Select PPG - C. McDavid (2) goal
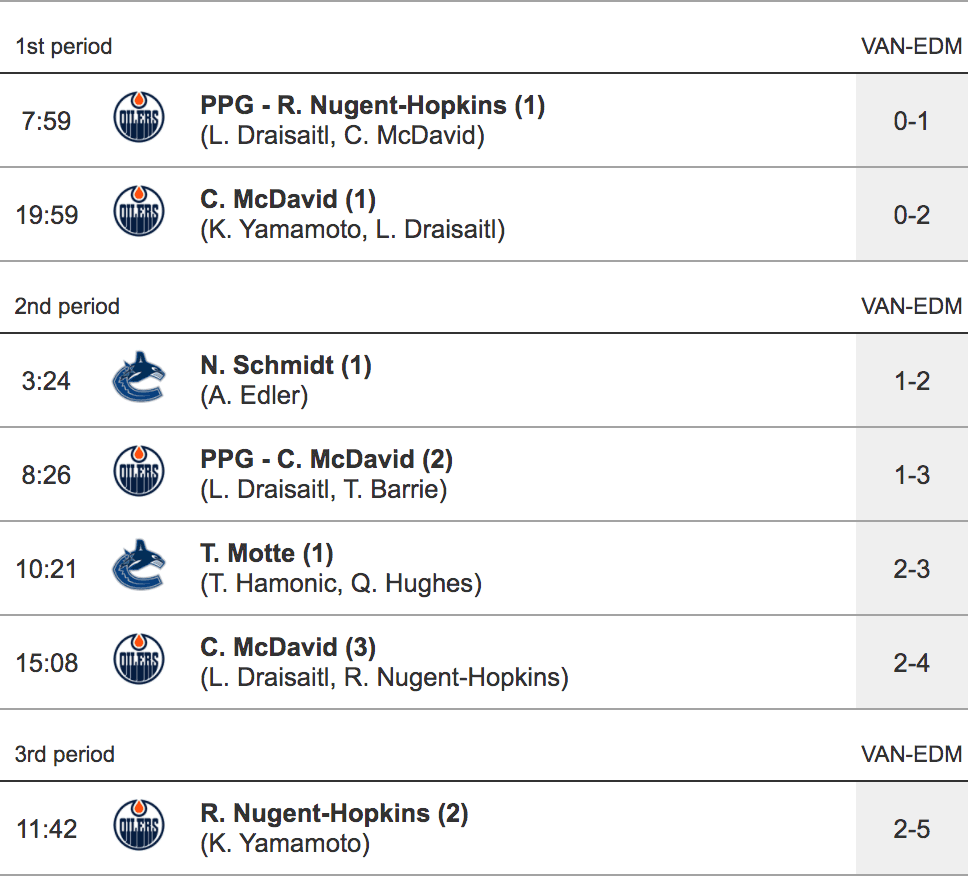The width and height of the screenshot is (968, 876). pos(326,460)
